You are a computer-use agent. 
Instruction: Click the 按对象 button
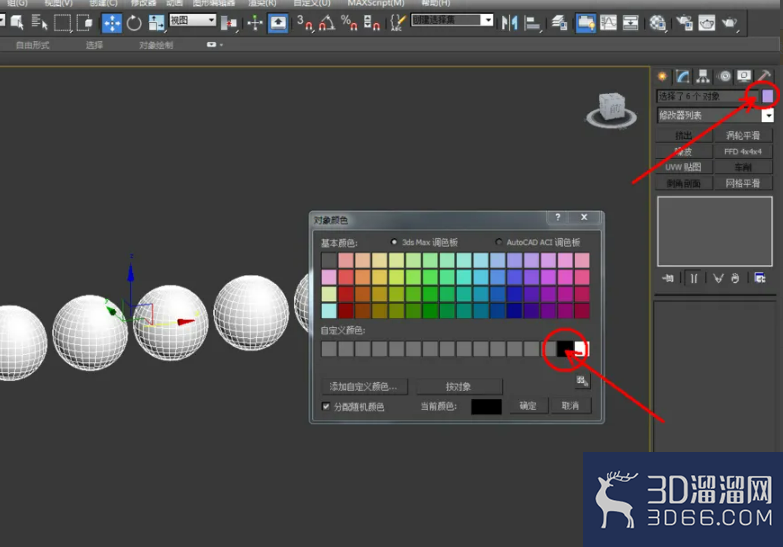(459, 387)
